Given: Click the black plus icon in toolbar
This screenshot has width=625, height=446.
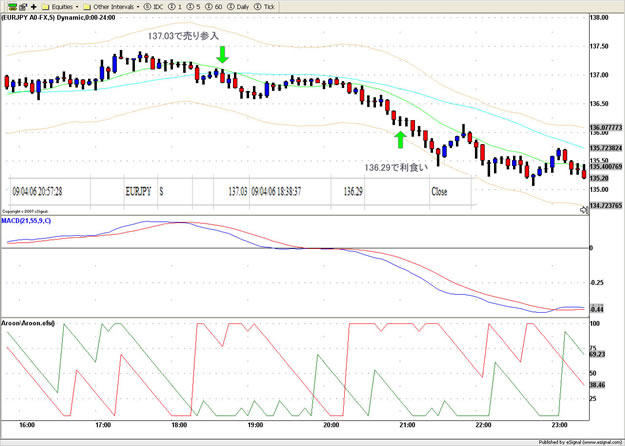Looking at the screenshot, I should 33,7.
